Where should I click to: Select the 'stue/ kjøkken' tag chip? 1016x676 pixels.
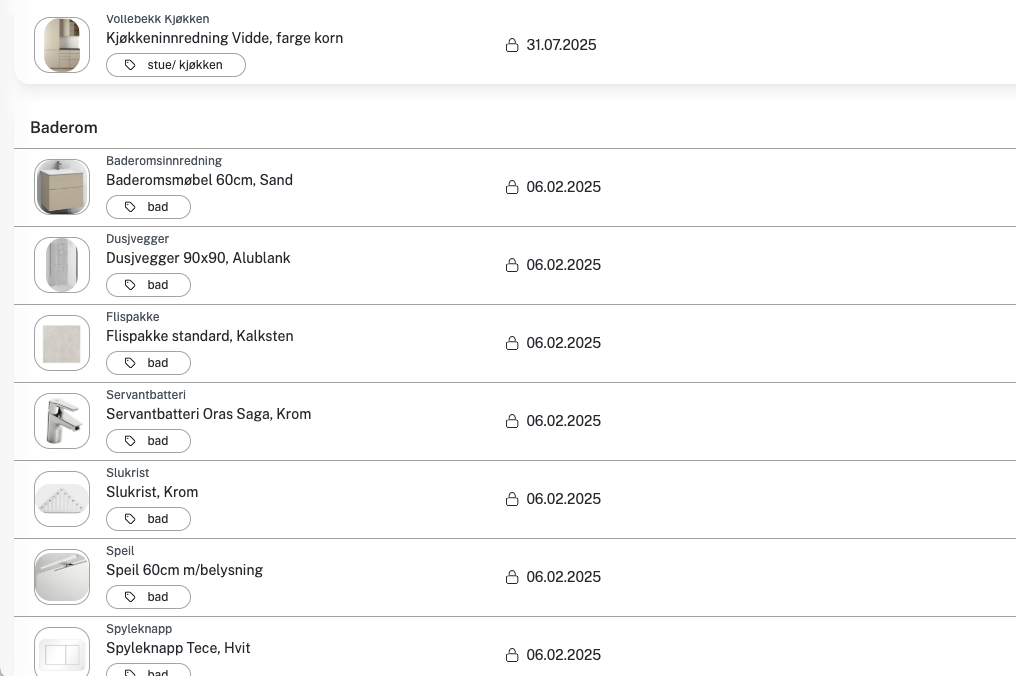pos(176,65)
